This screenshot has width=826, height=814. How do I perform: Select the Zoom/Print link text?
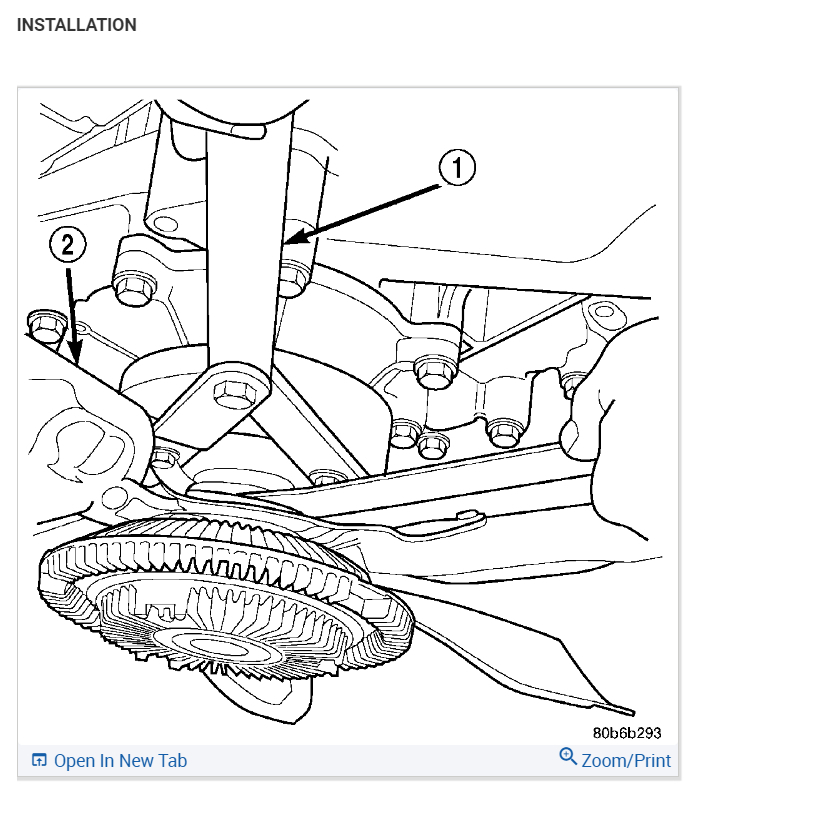click(626, 760)
